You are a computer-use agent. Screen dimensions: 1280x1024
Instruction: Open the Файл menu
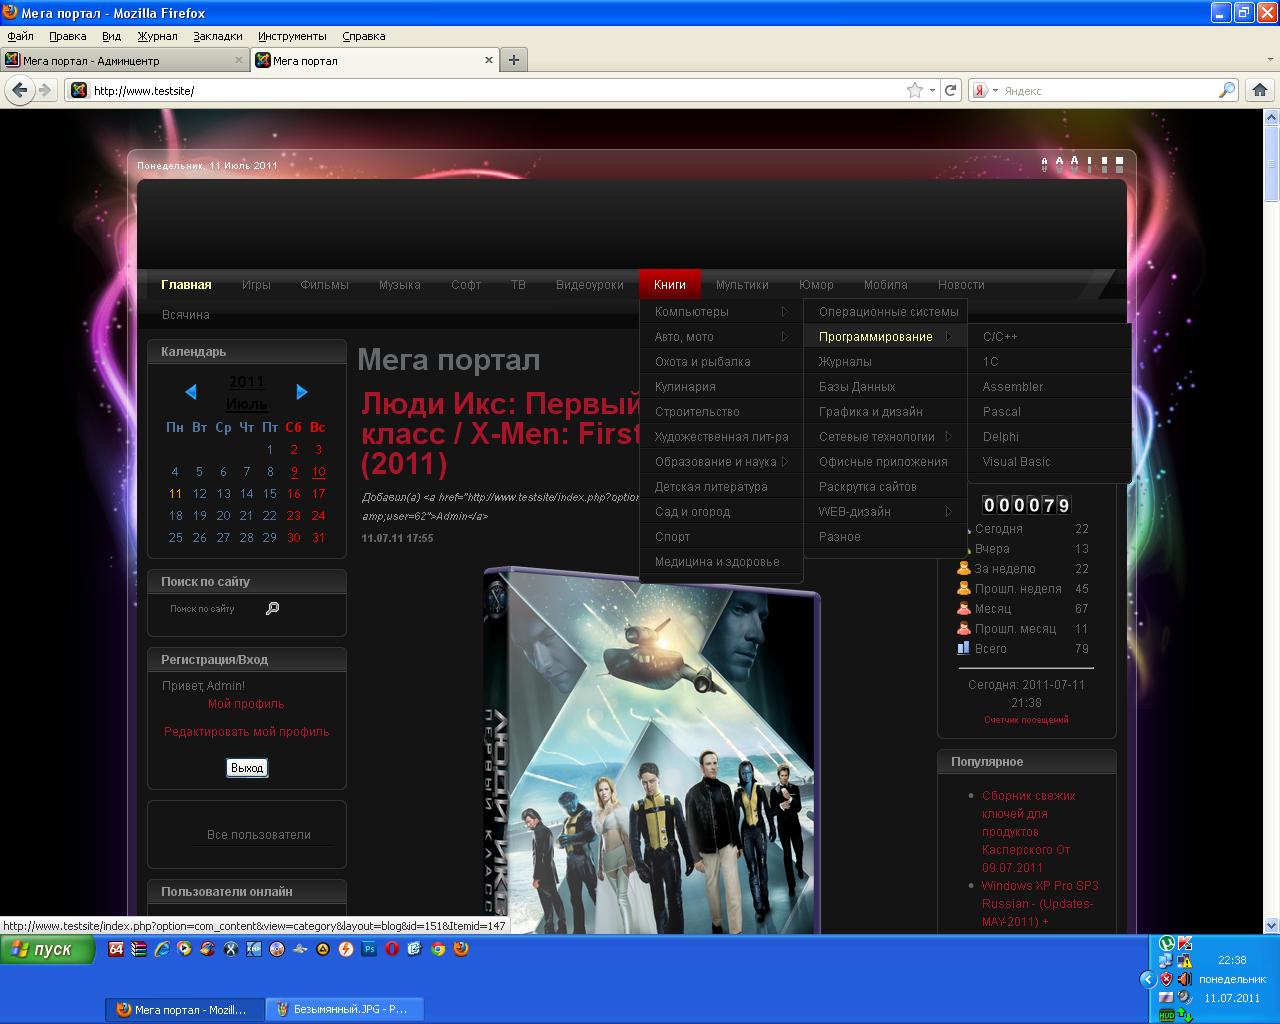pyautogui.click(x=20, y=36)
